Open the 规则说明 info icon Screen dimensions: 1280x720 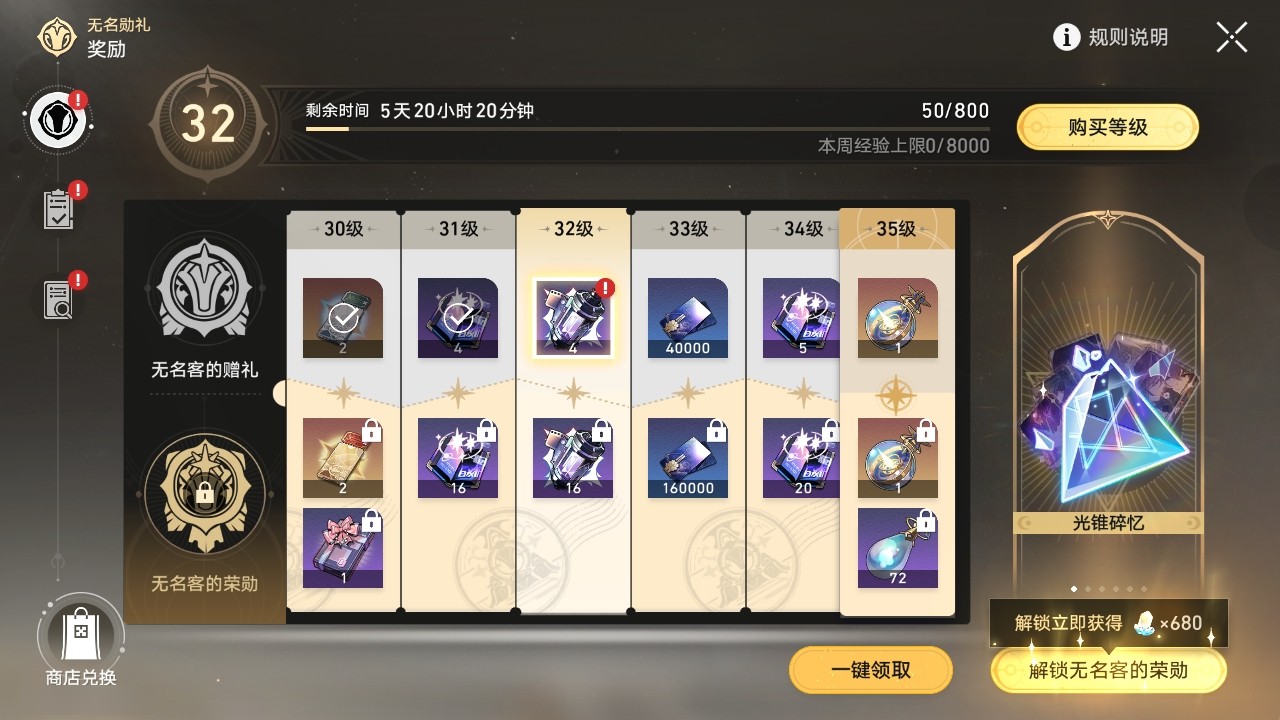click(x=1067, y=38)
